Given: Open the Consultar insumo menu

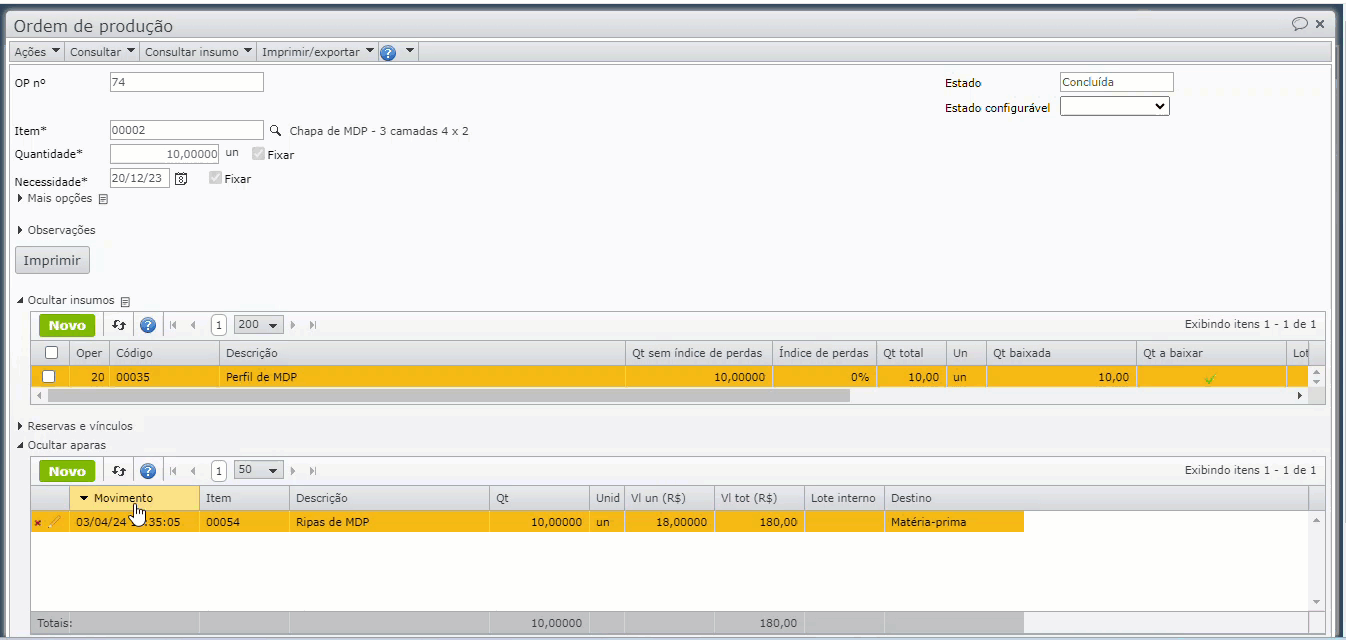Looking at the screenshot, I should (198, 52).
